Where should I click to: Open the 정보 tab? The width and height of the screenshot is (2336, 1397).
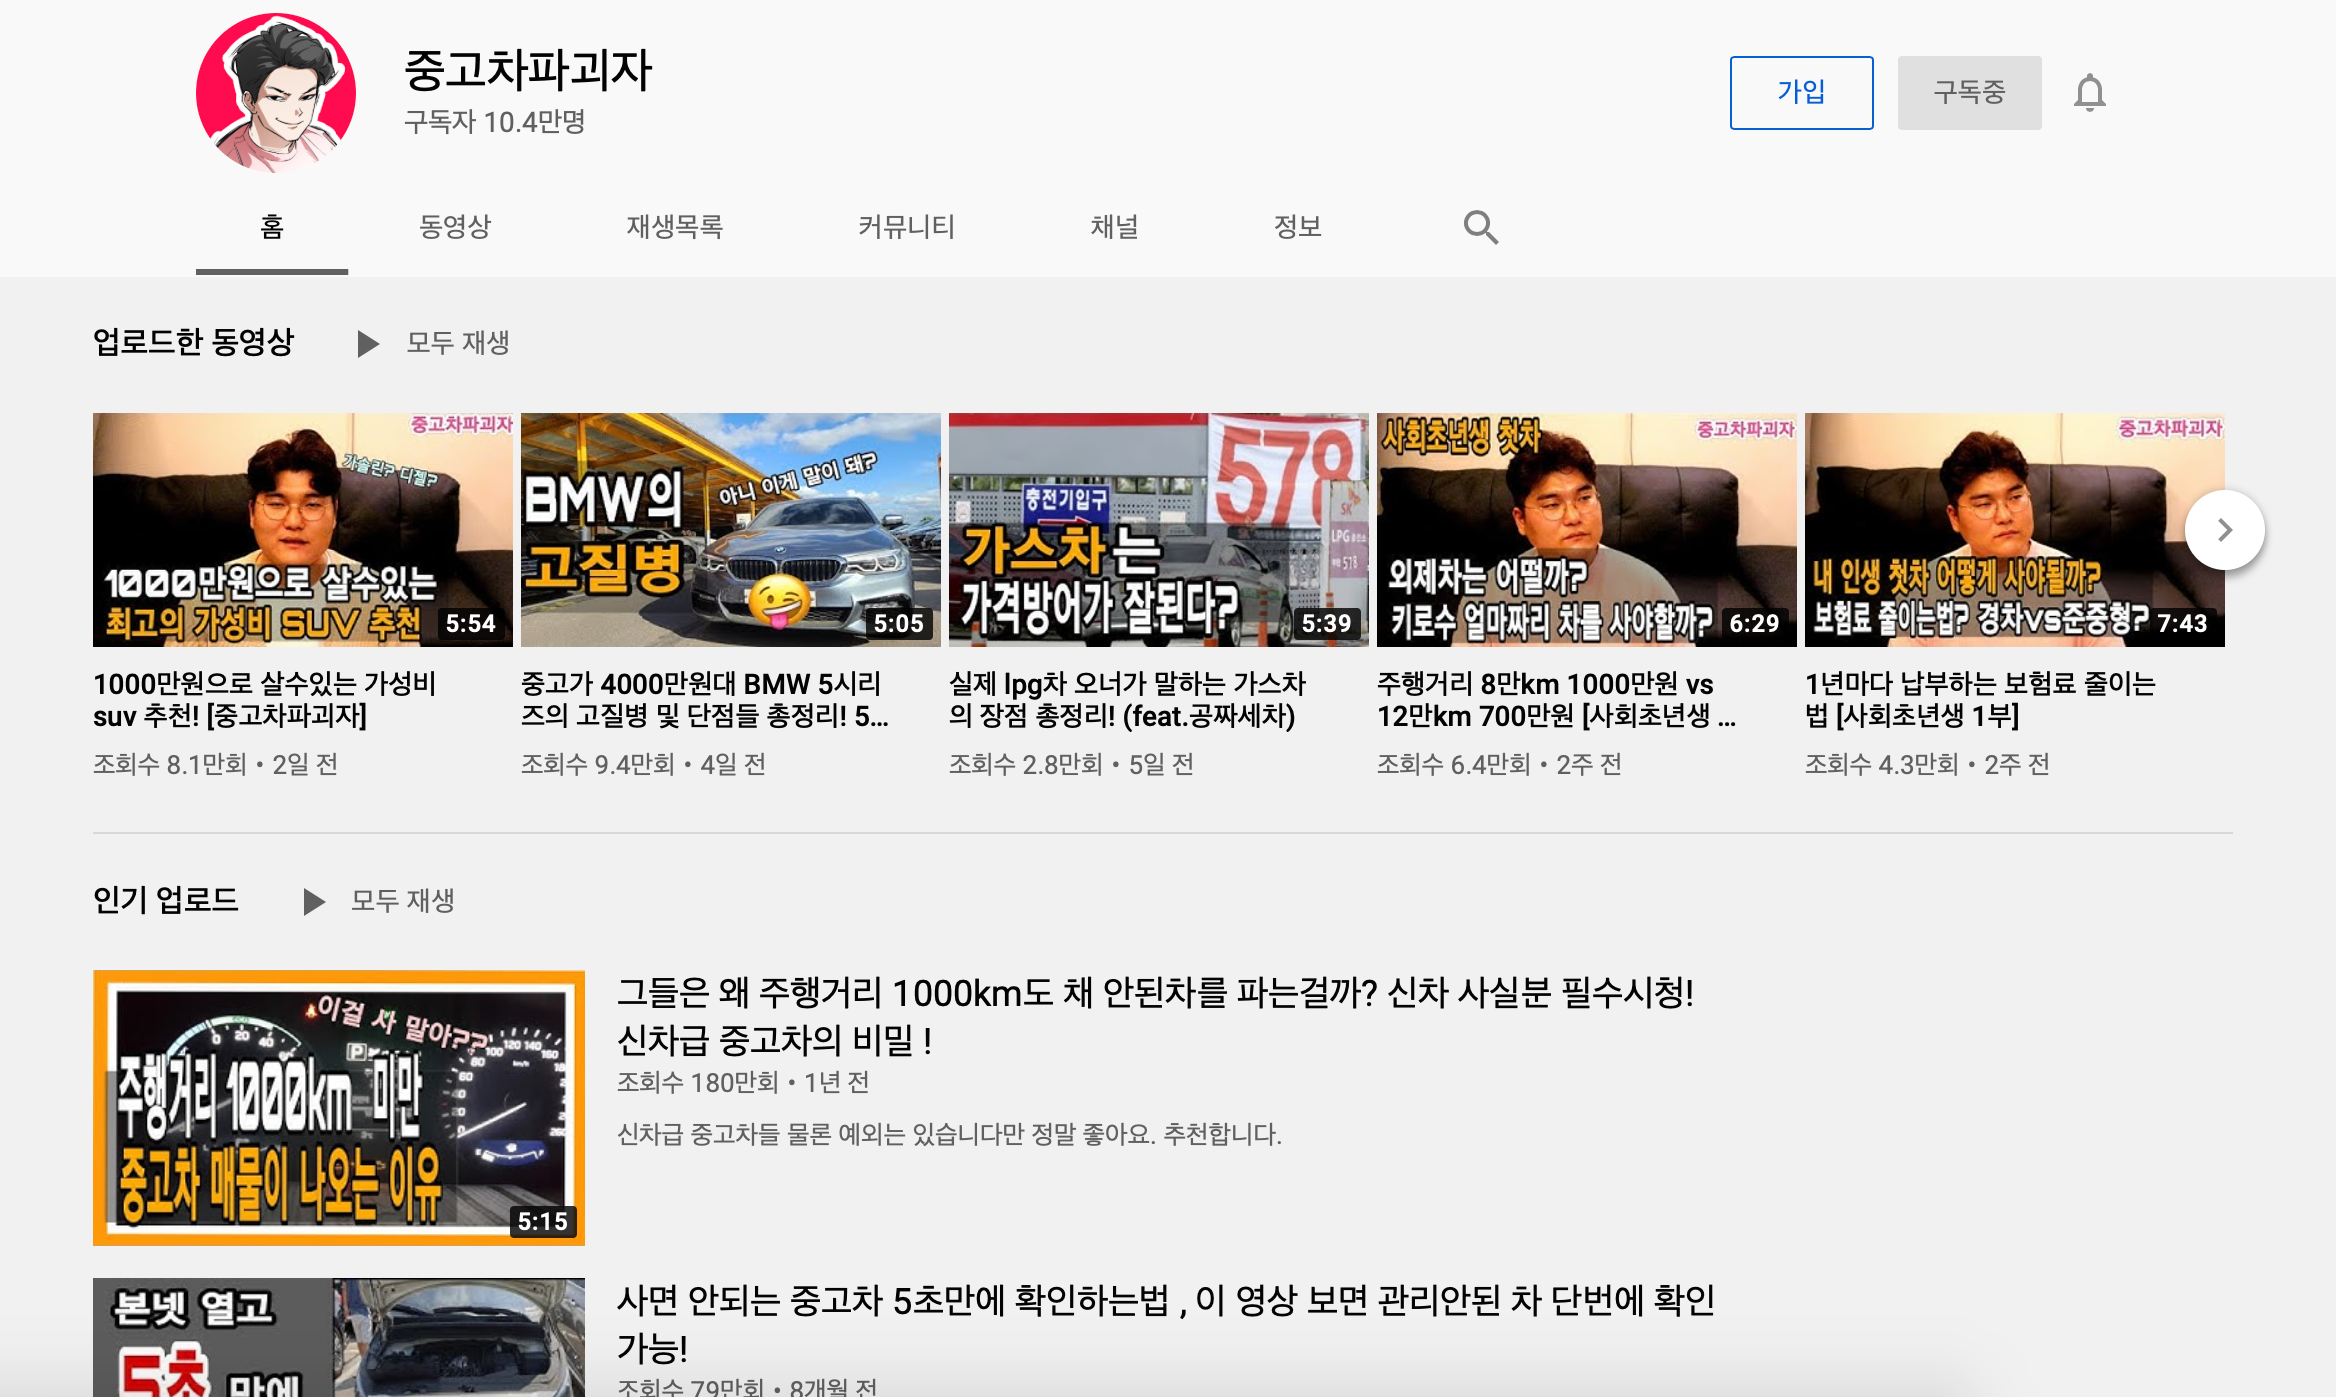coord(1297,227)
